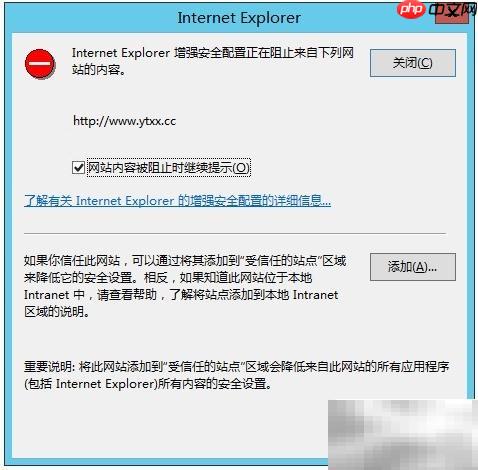Screen dimensions: 478x470
Task: Click the 中文网 watermark text
Action: [x=453, y=9]
